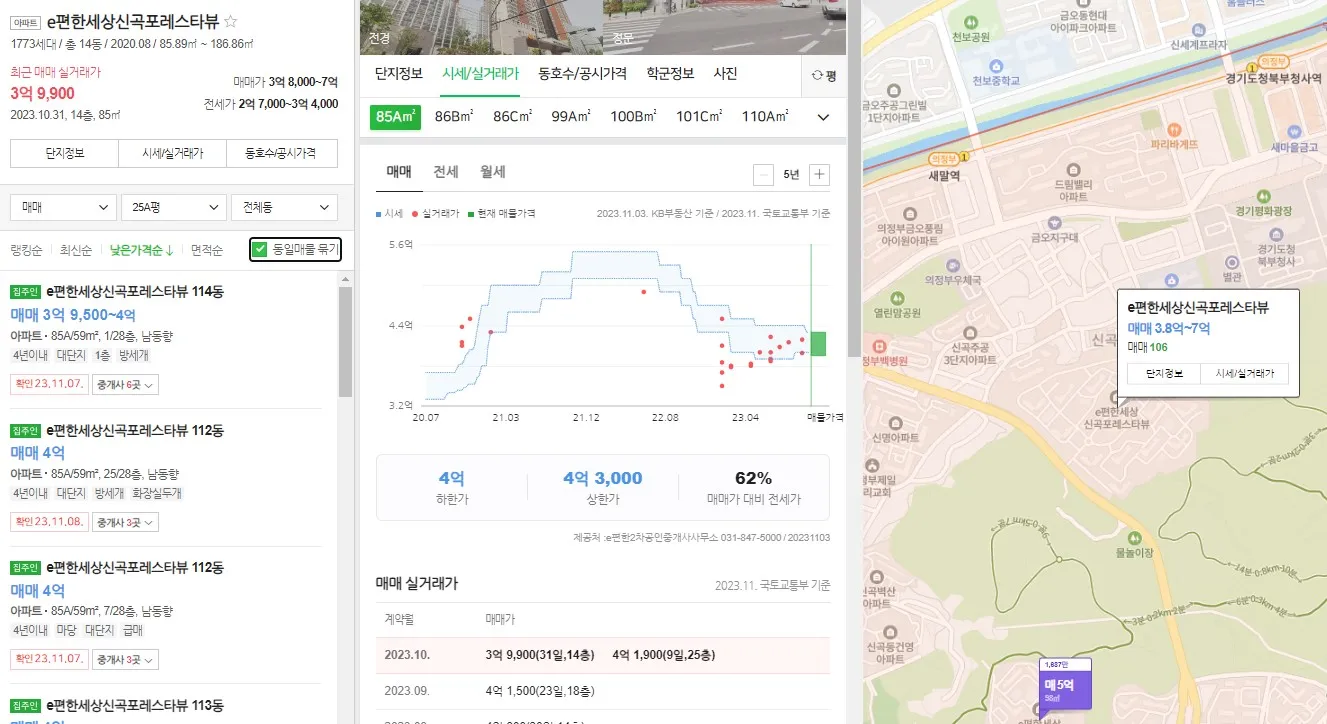
Task: Select the 99Am² area type
Action: click(571, 117)
